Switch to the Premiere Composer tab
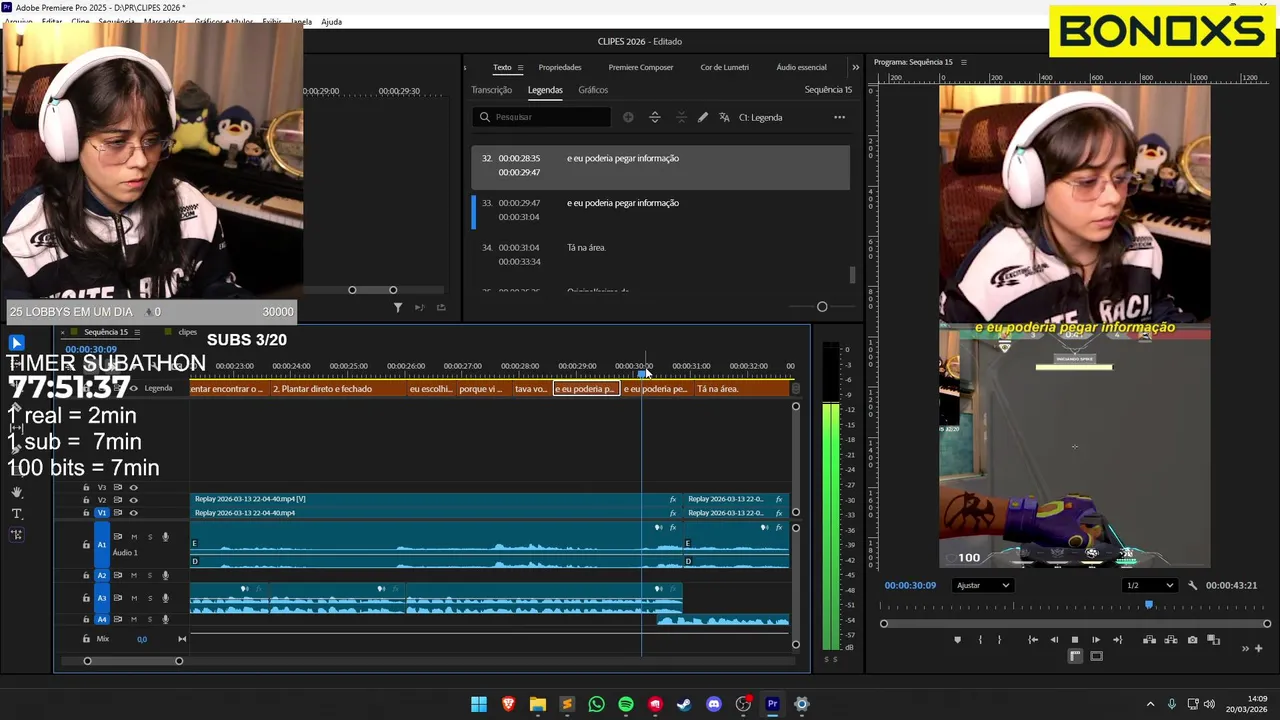Image resolution: width=1280 pixels, height=720 pixels. coord(641,67)
